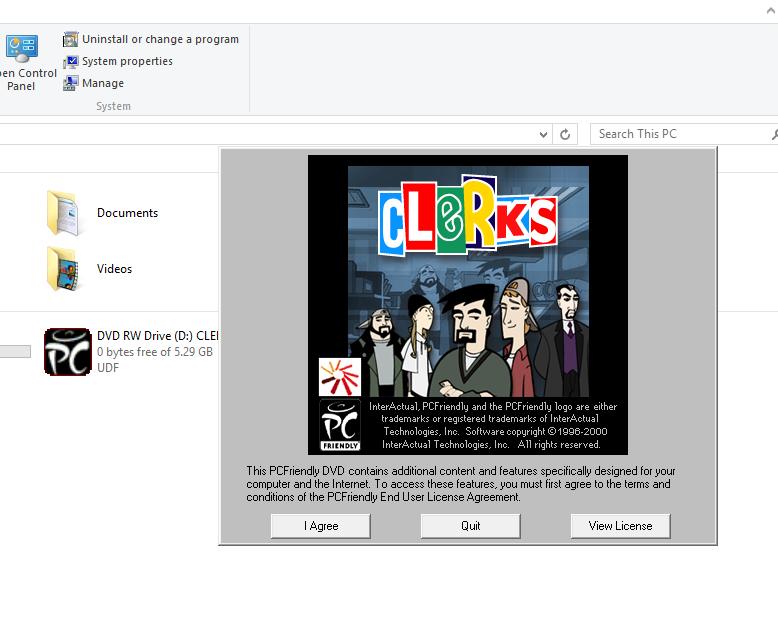Click the Clerks cover artwork in dialog

pos(468,280)
